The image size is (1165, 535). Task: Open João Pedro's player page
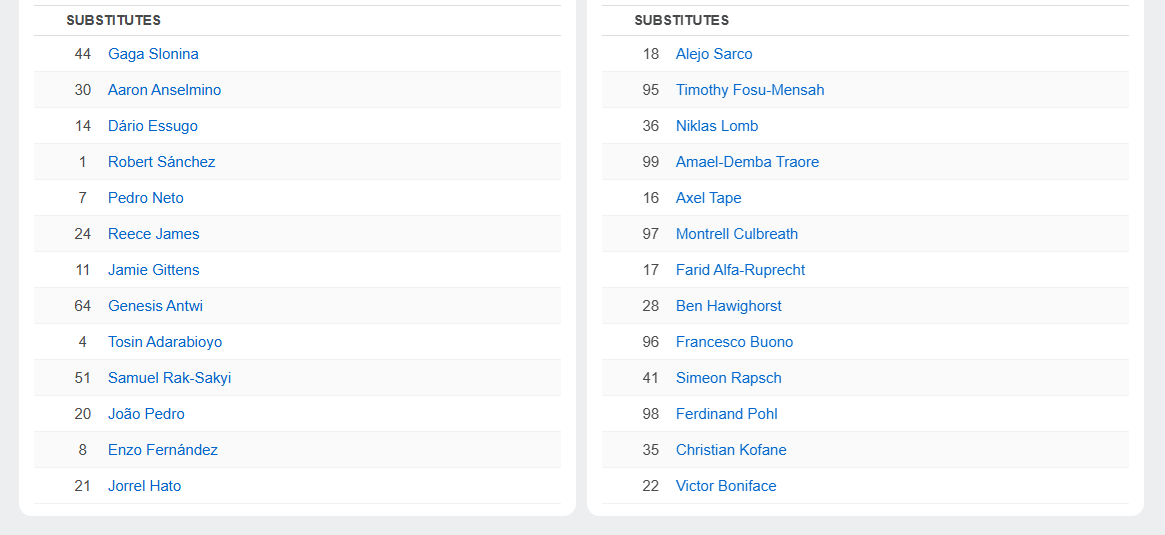click(146, 414)
